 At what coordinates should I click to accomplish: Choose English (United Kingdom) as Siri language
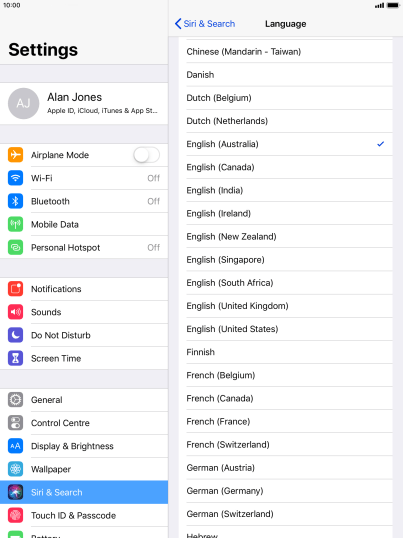coord(285,306)
